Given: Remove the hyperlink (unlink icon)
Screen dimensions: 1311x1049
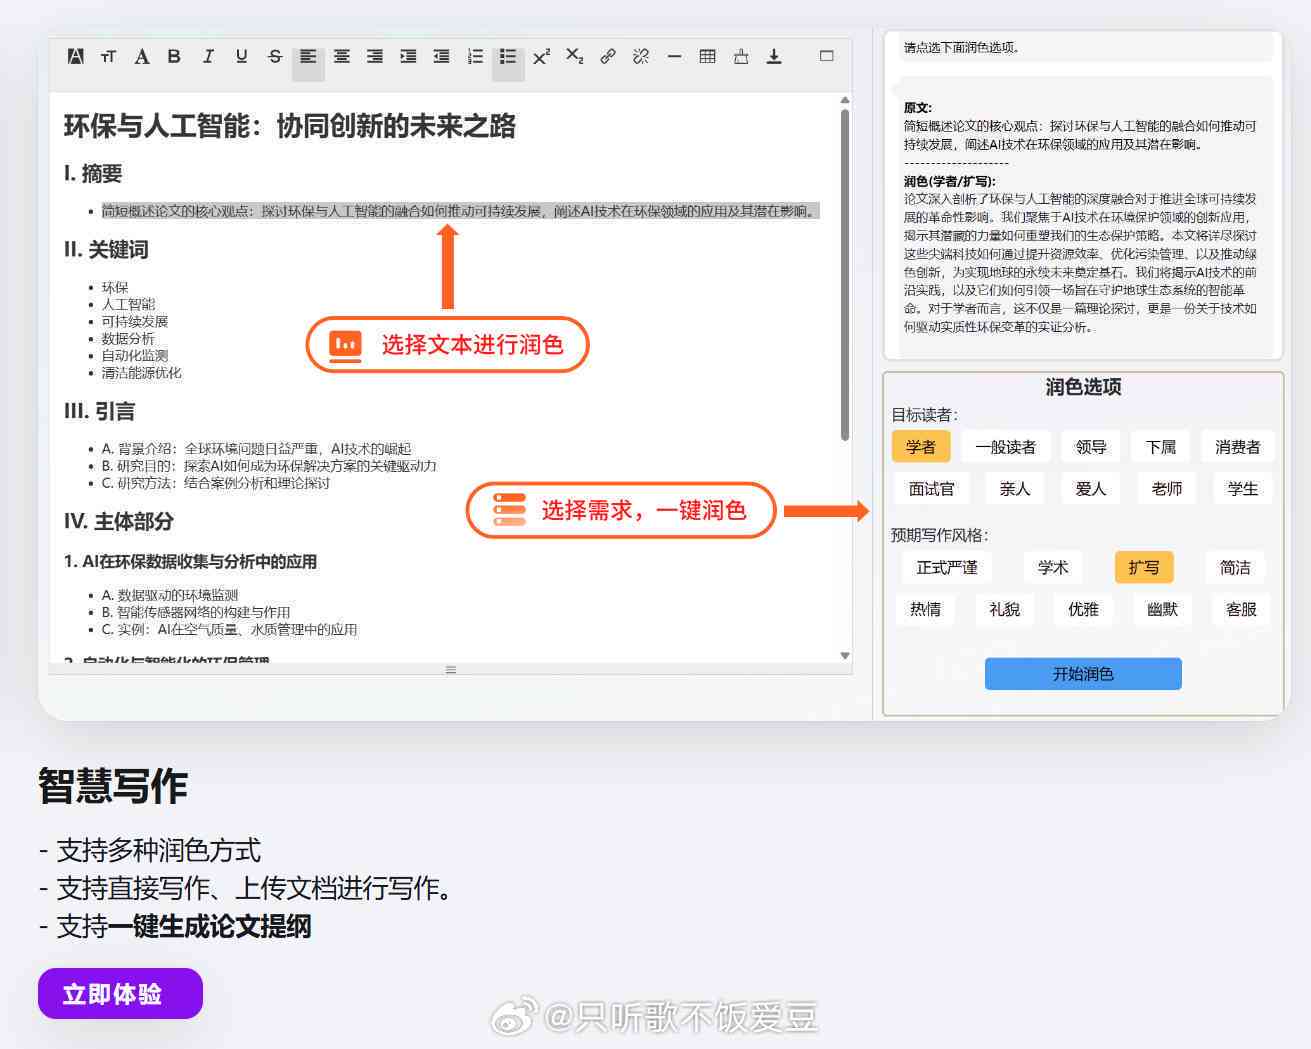Looking at the screenshot, I should pos(641,57).
